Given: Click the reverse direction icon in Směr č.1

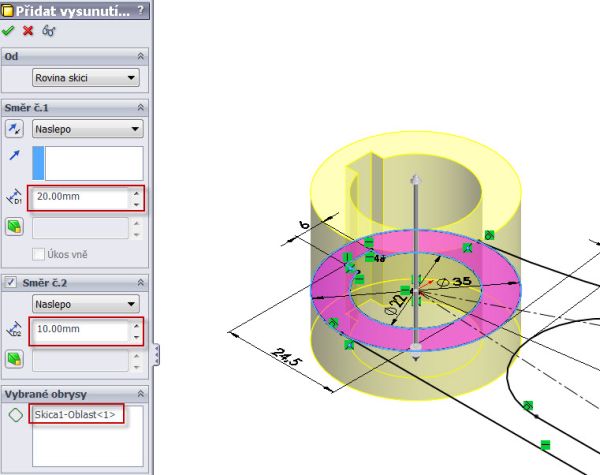Looking at the screenshot, I should [15, 129].
